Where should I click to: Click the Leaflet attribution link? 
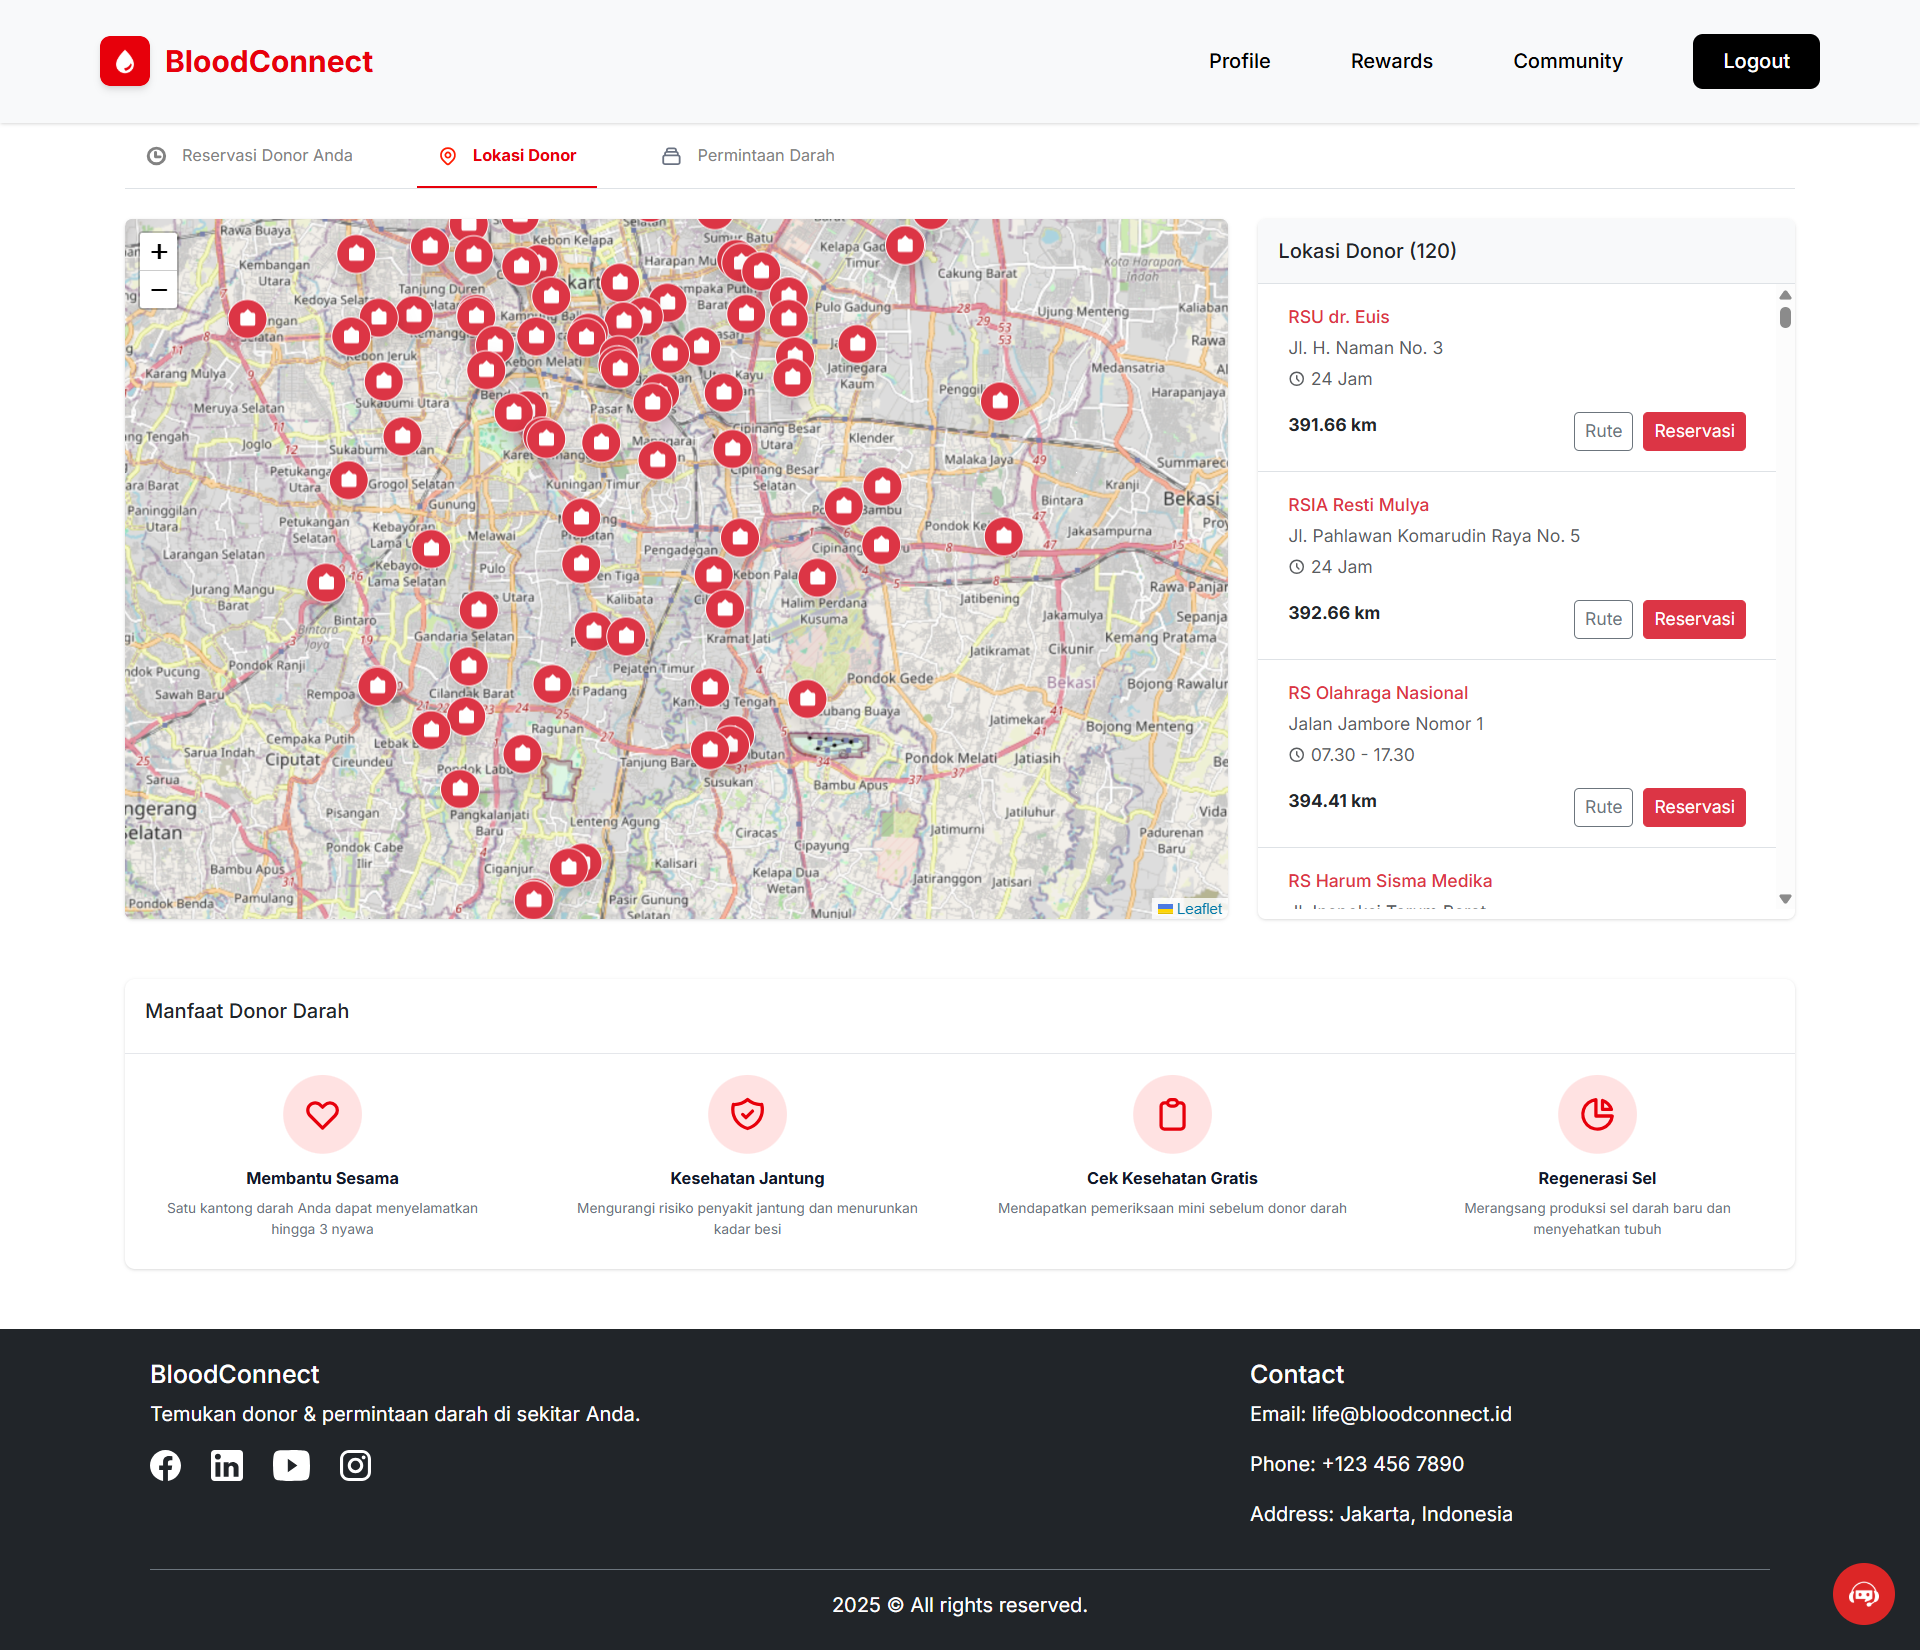click(x=1198, y=909)
